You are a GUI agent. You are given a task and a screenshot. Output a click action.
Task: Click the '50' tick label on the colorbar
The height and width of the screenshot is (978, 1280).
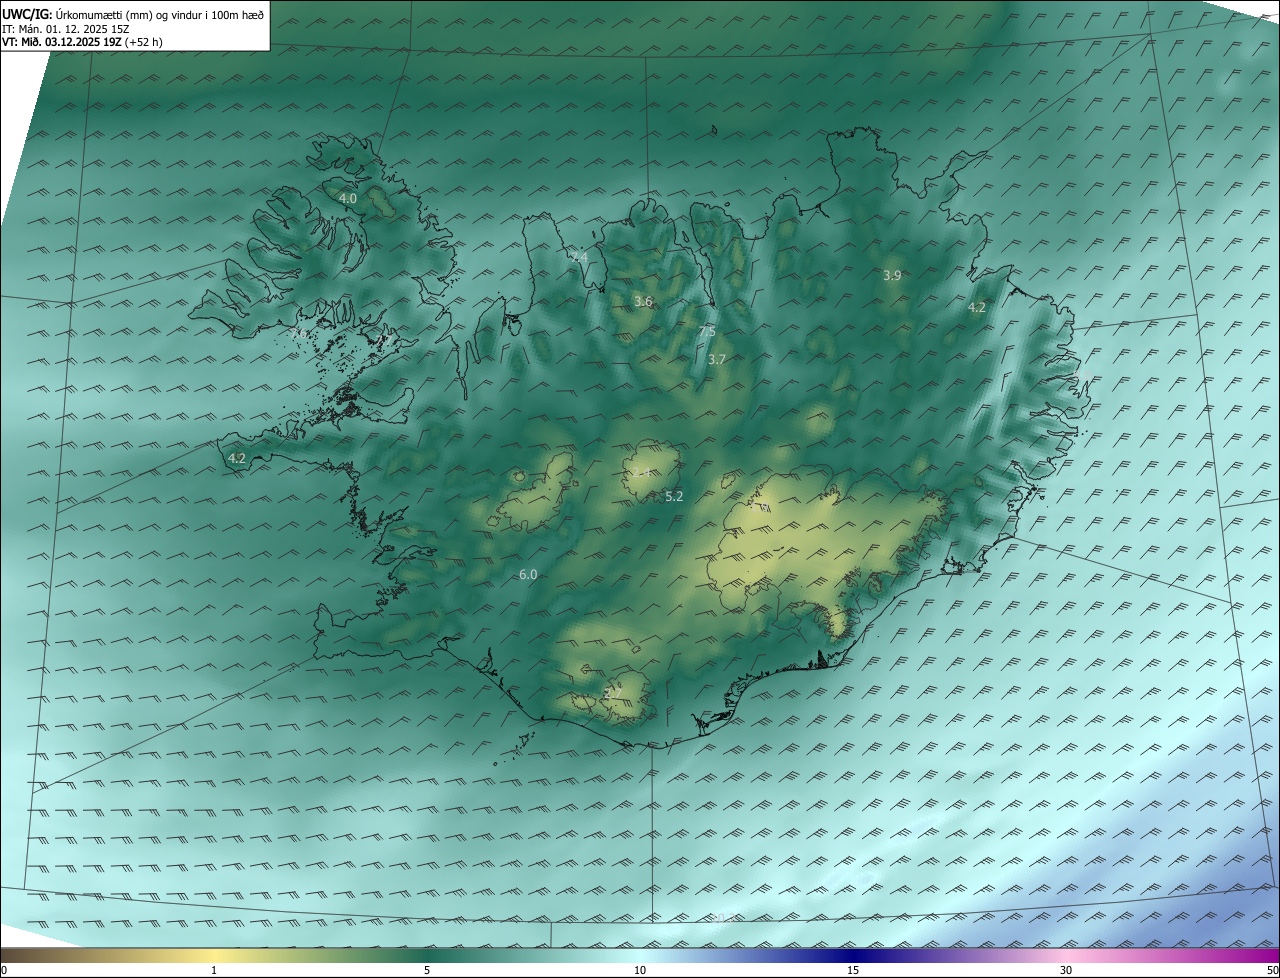pyautogui.click(x=1272, y=970)
